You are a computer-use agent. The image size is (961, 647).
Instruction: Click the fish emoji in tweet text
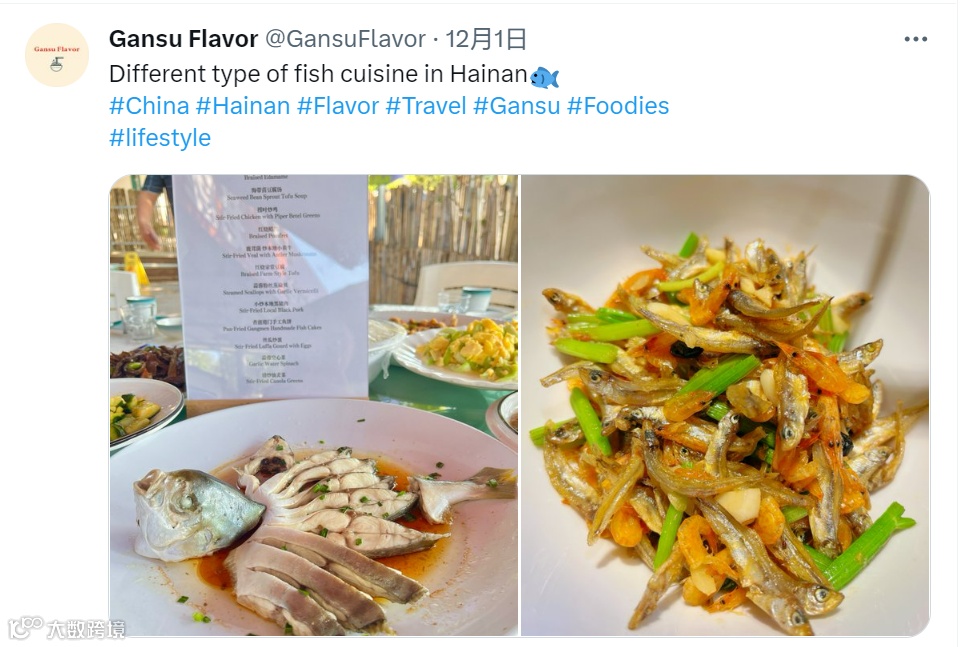(544, 77)
